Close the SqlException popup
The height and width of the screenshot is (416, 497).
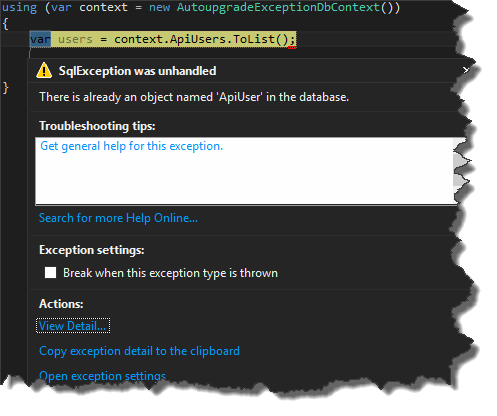(x=466, y=70)
